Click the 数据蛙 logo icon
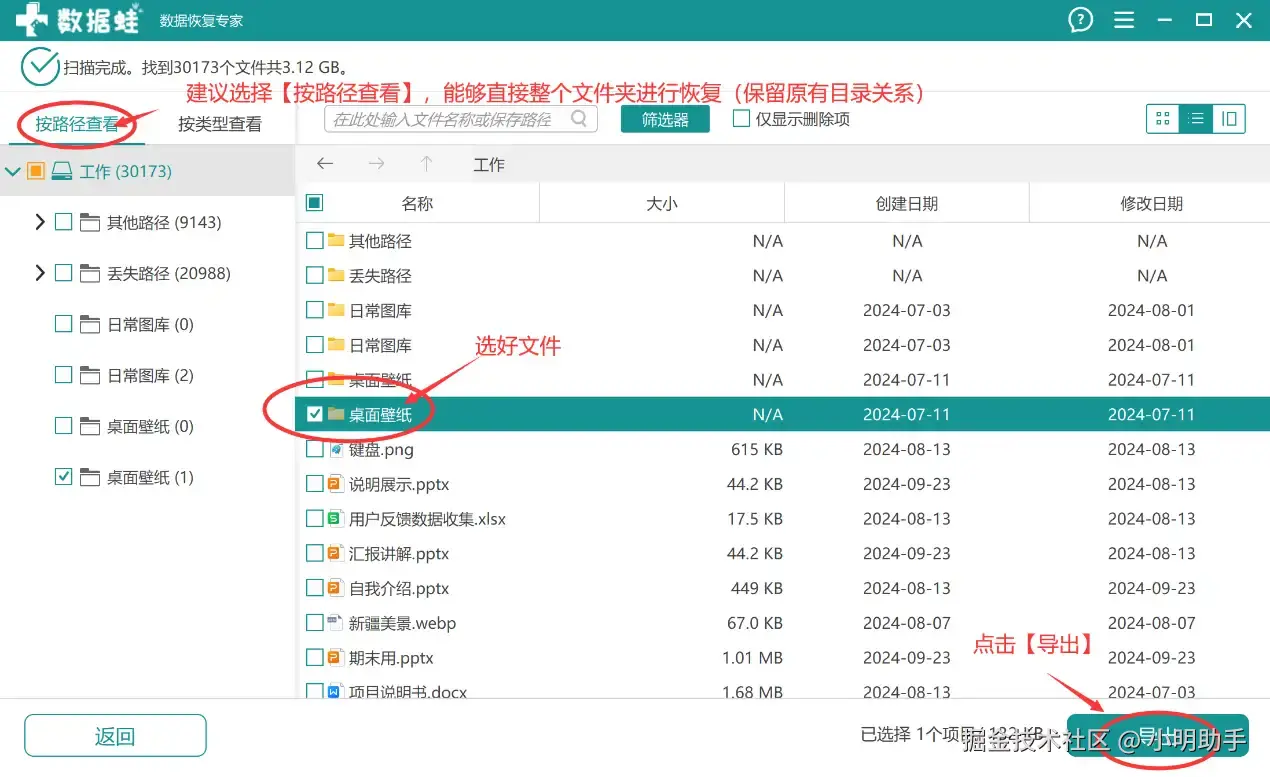The image size is (1270, 777). (x=32, y=20)
